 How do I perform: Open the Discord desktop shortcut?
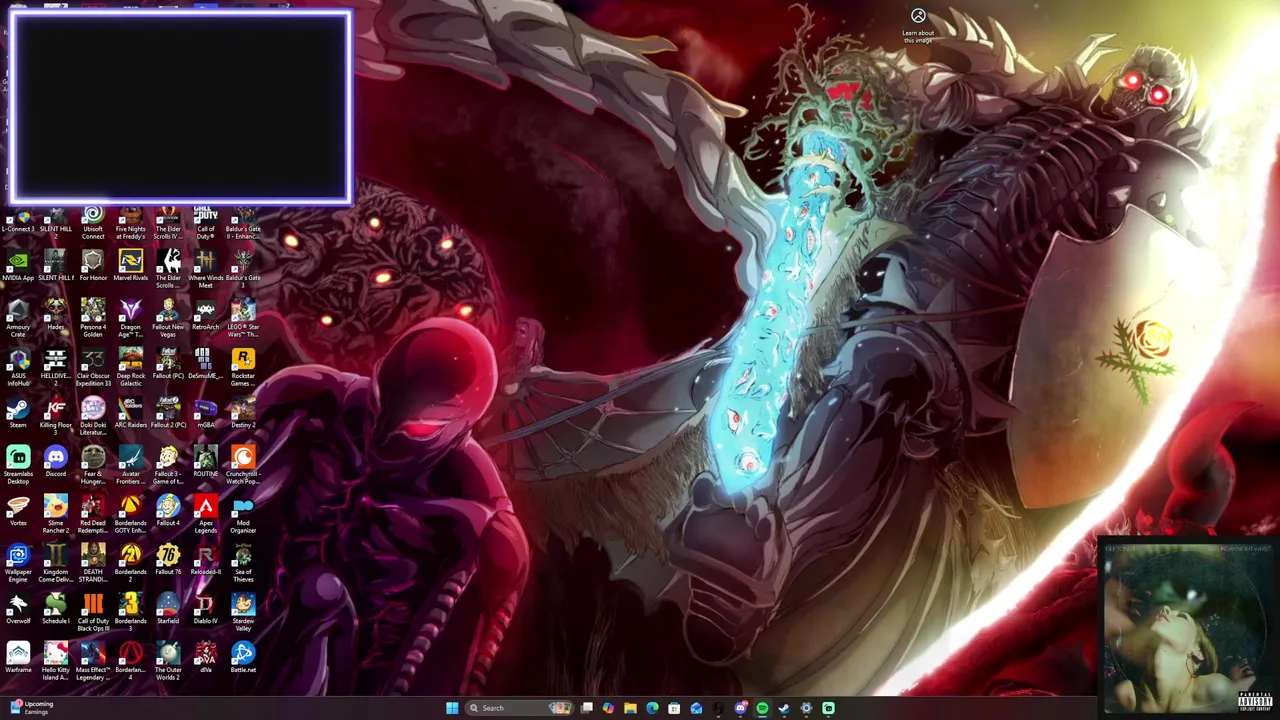pyautogui.click(x=56, y=462)
